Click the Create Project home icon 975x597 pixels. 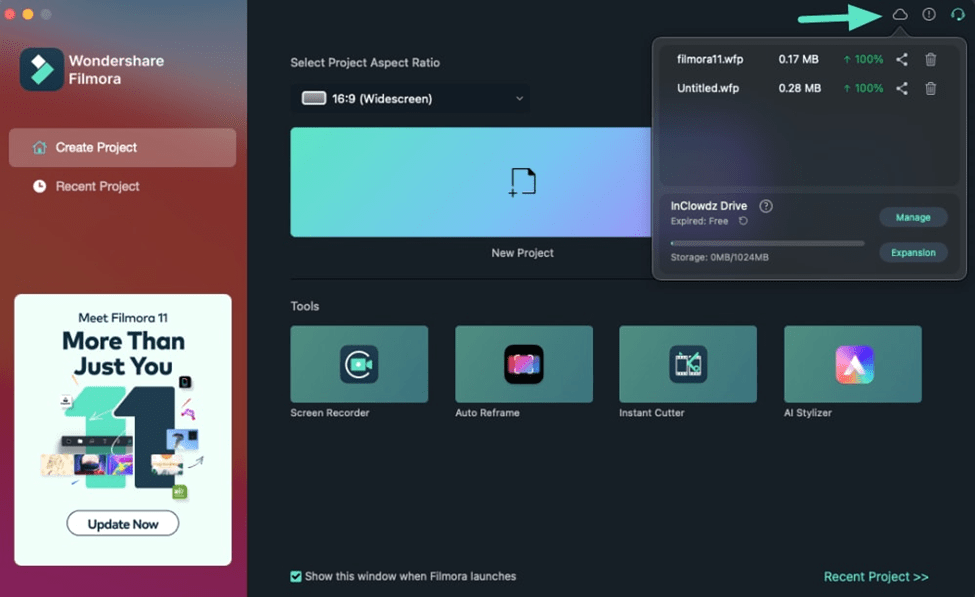pos(40,147)
